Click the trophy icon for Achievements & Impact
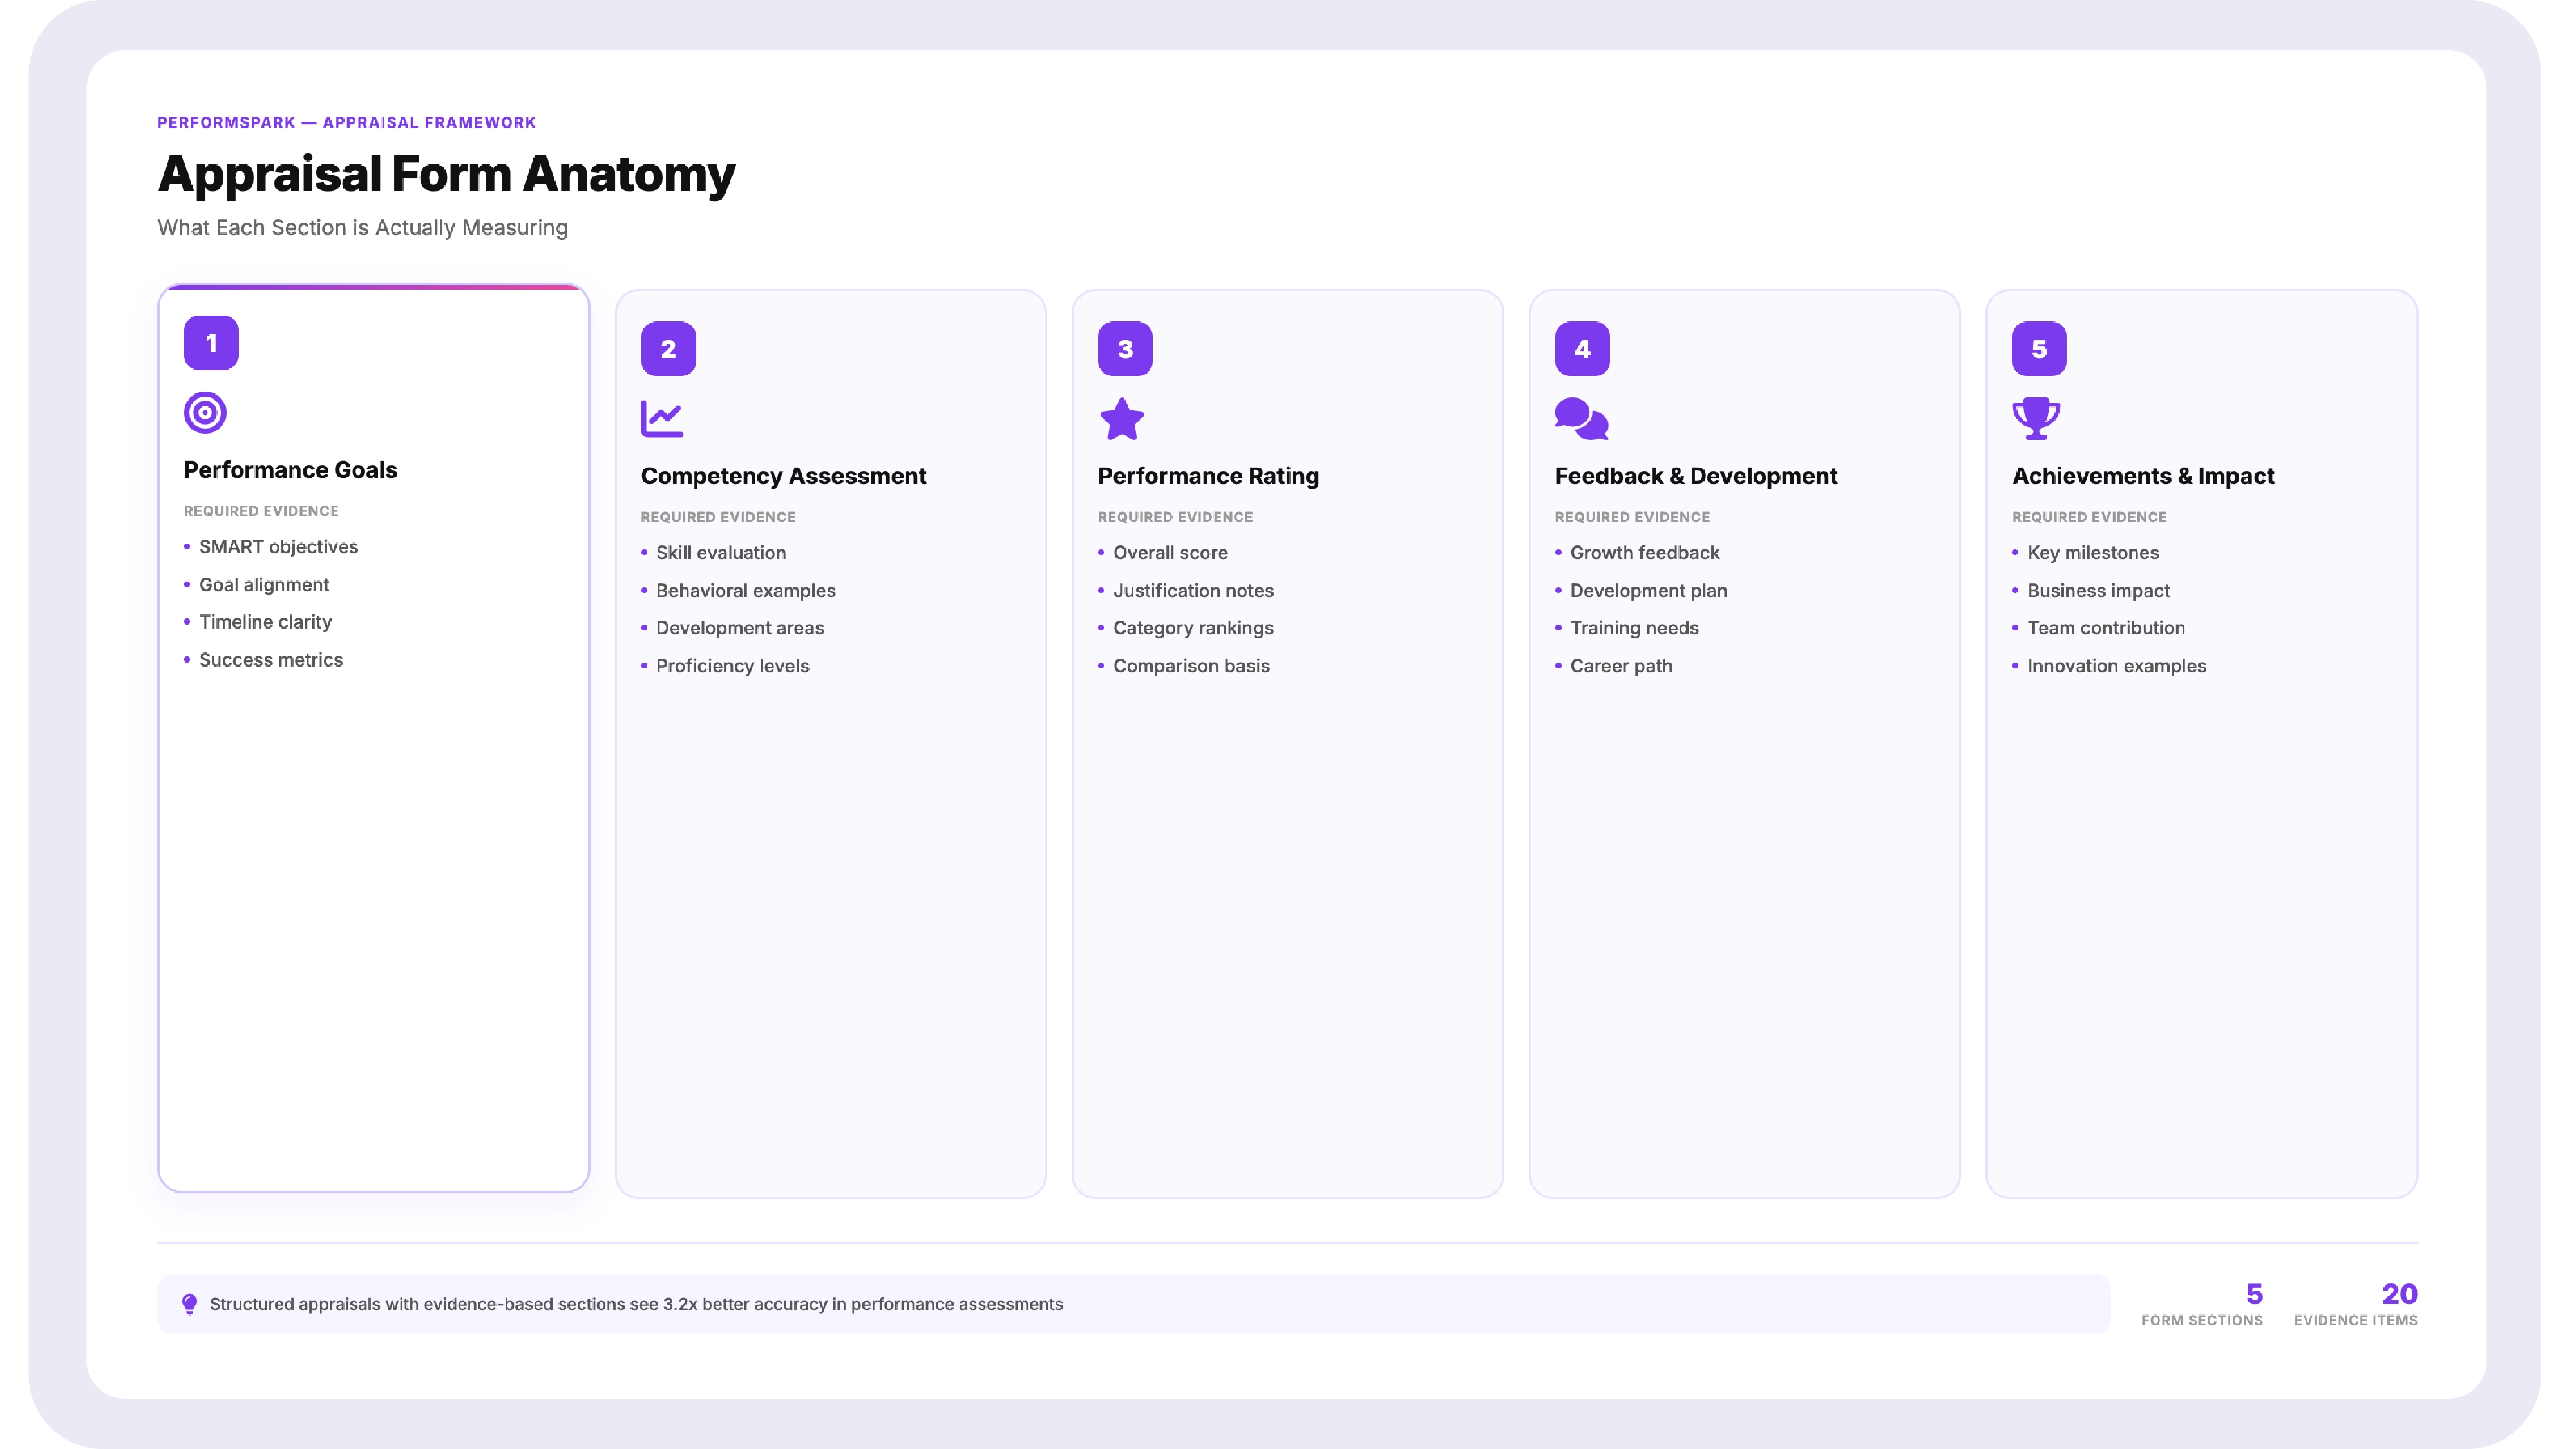The image size is (2576, 1449). [2036, 419]
